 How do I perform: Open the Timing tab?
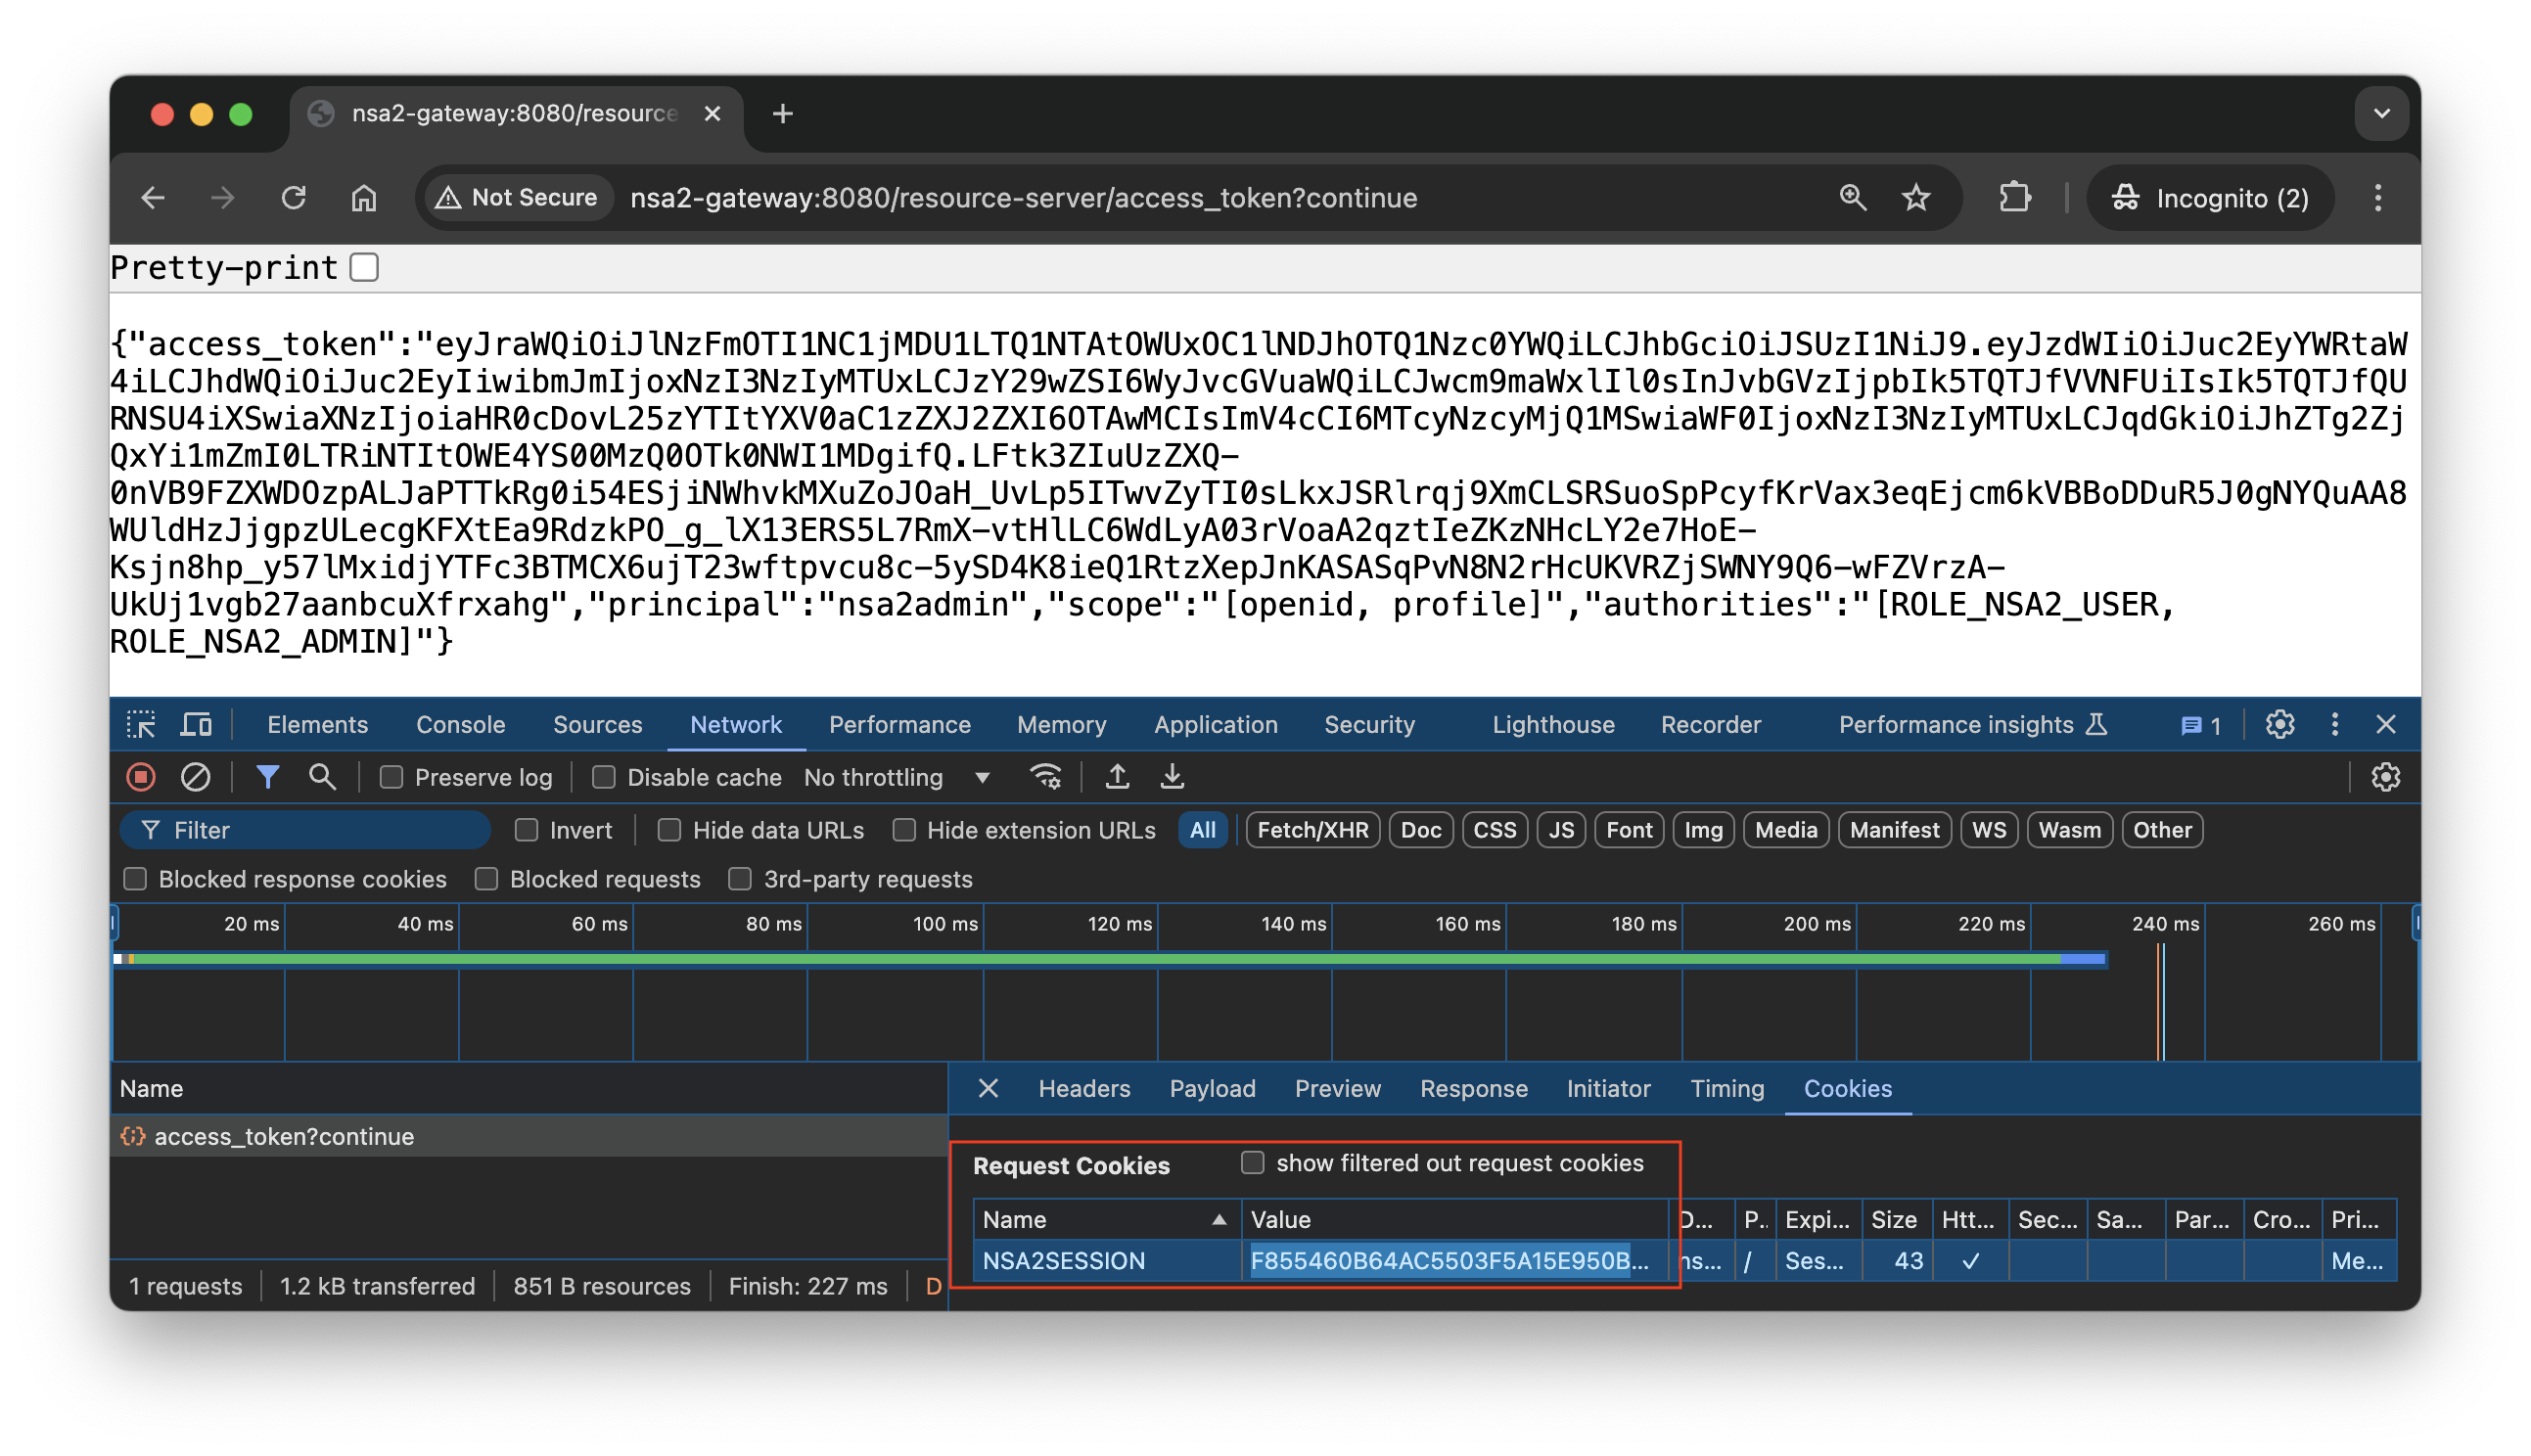[x=1726, y=1089]
